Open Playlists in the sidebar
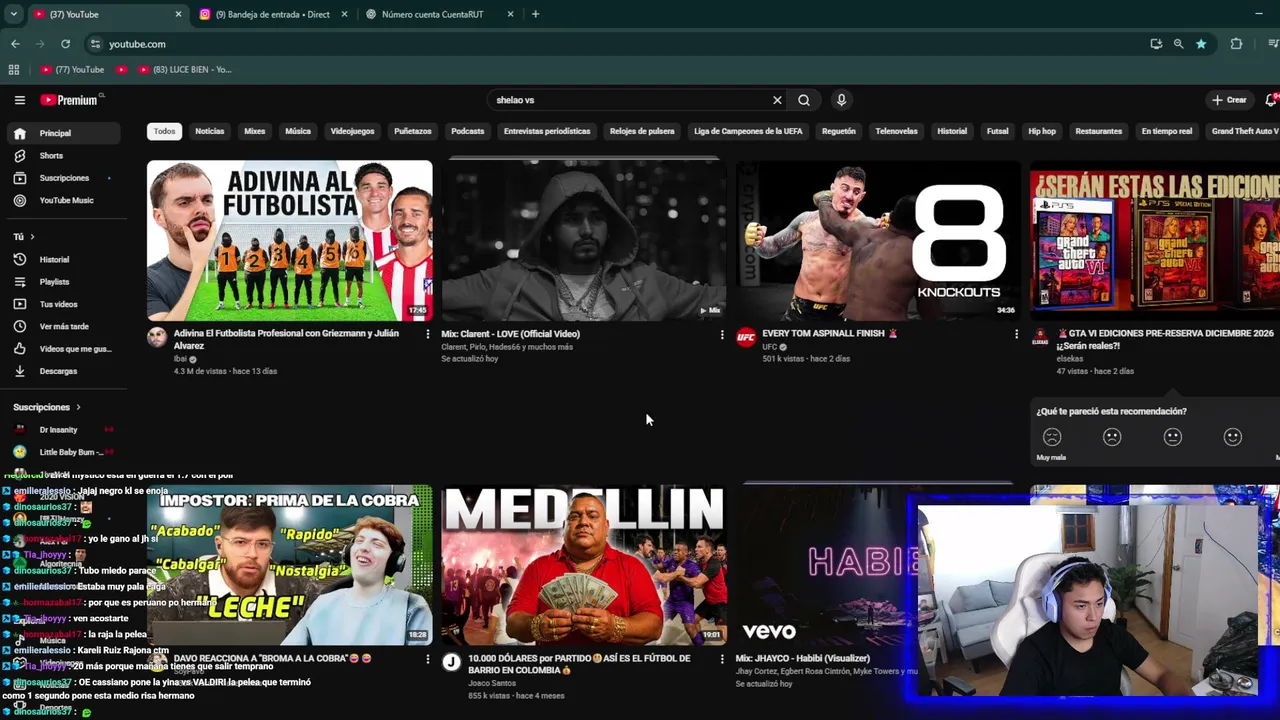 tap(63, 282)
